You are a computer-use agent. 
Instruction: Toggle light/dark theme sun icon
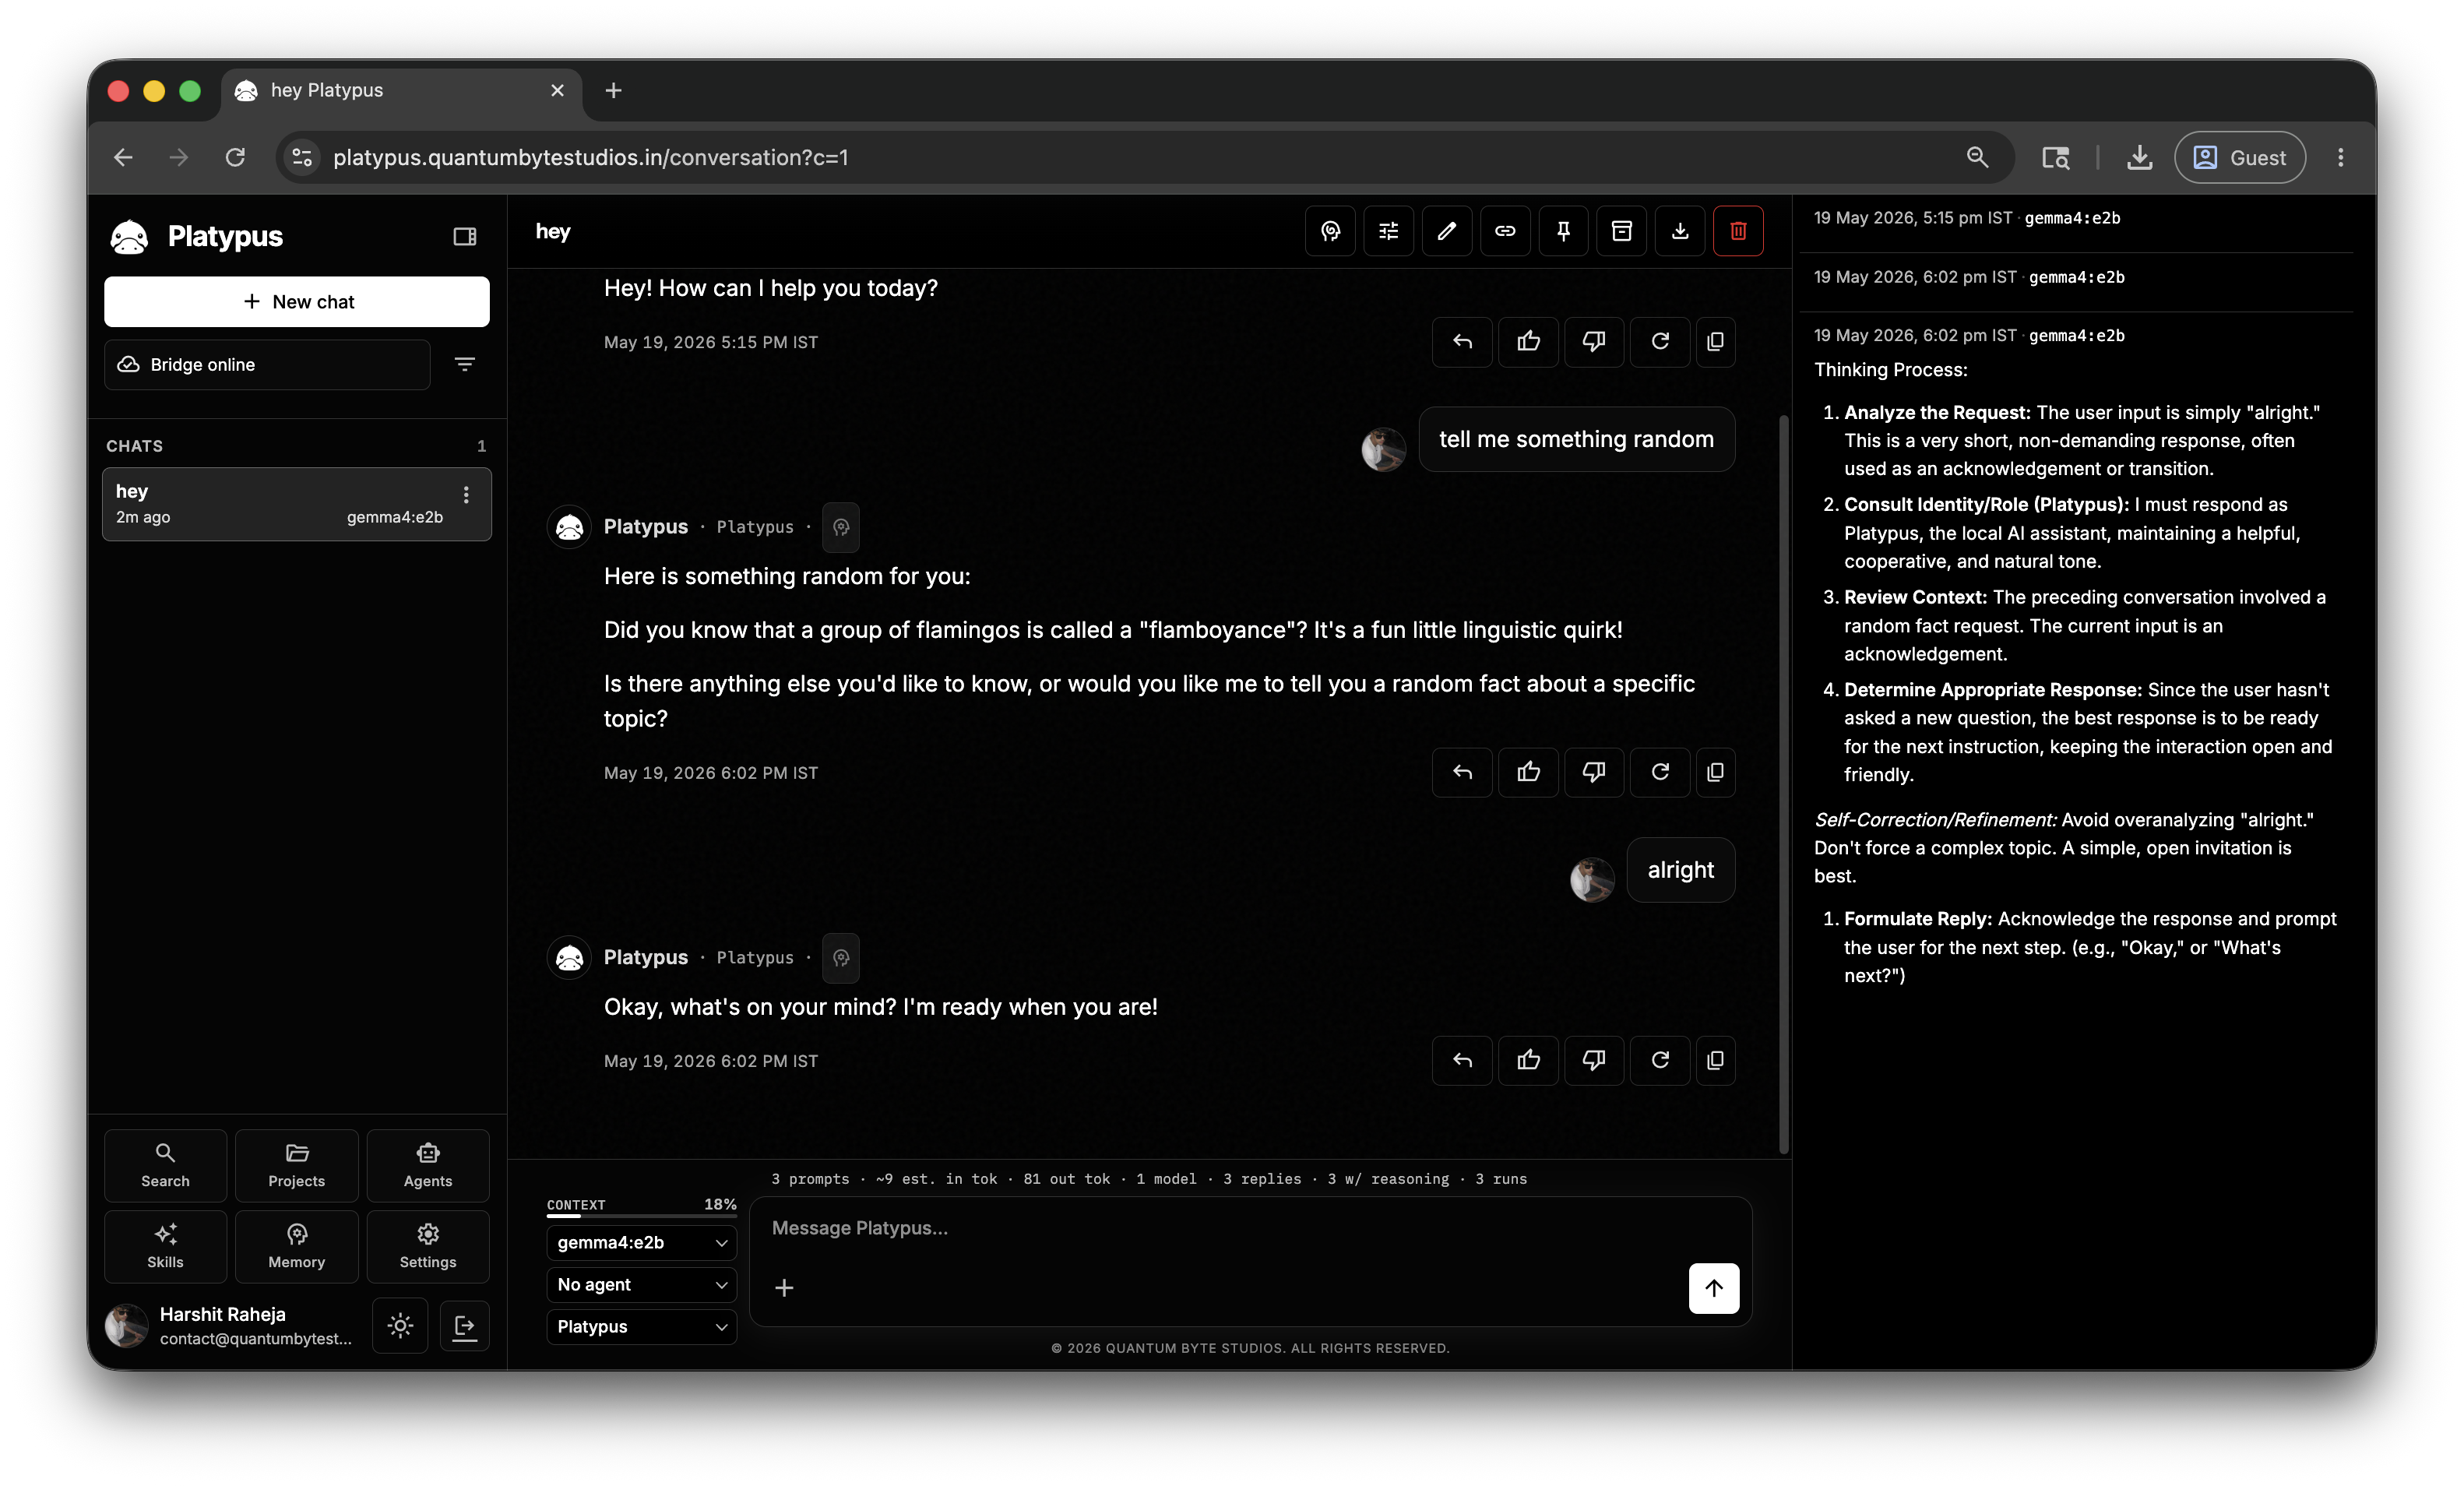(x=400, y=1326)
